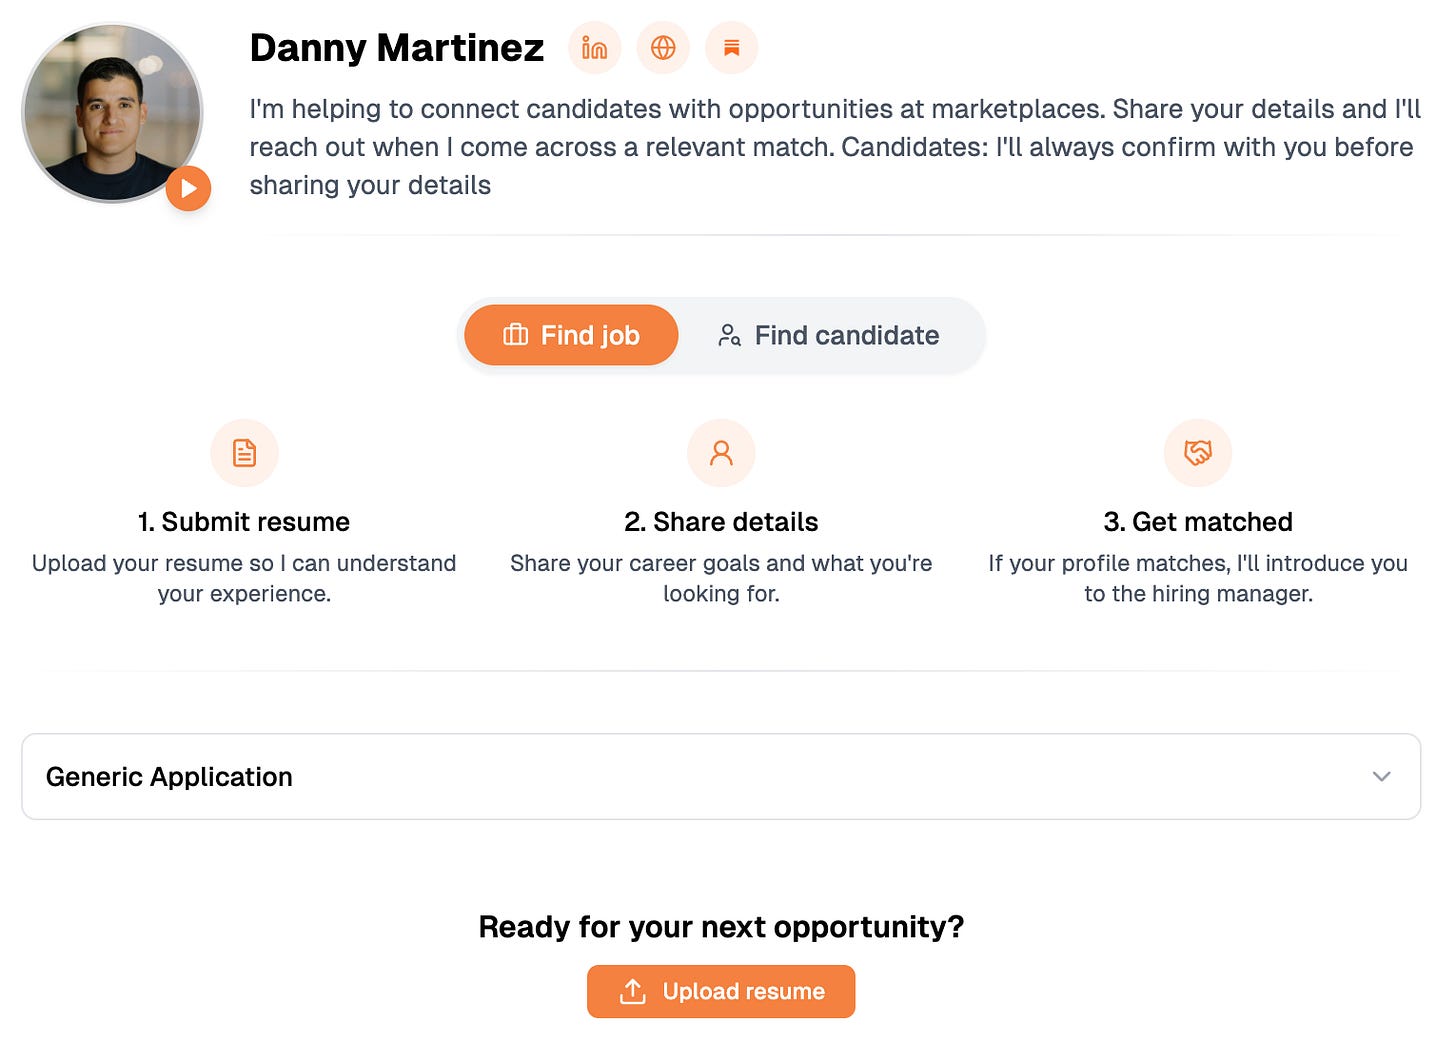Click the Get matched handshake icon
The width and height of the screenshot is (1456, 1043).
pyautogui.click(x=1198, y=453)
